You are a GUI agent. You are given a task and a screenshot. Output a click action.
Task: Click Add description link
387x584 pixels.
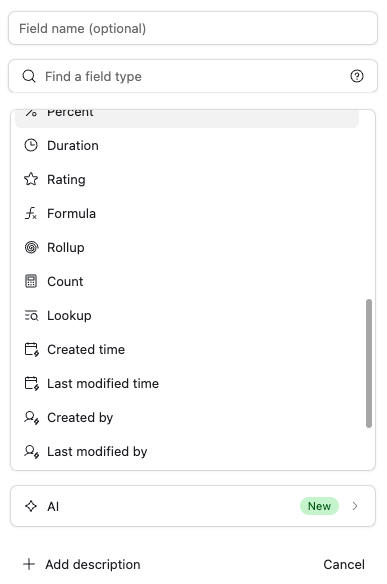click(93, 564)
